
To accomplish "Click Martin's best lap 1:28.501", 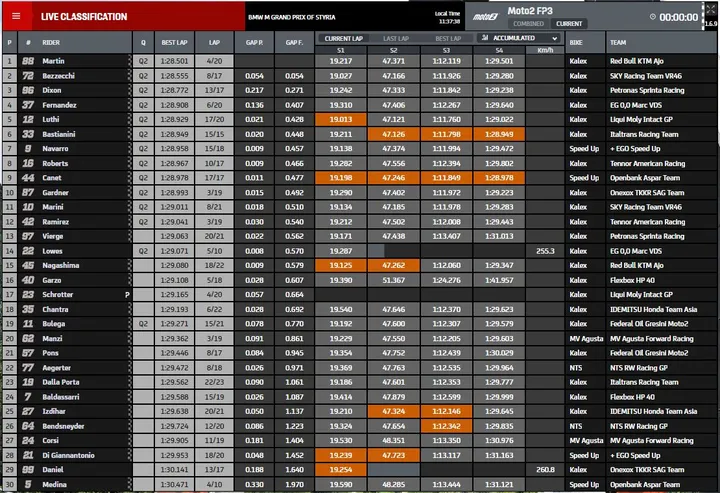I will pos(174,61).
